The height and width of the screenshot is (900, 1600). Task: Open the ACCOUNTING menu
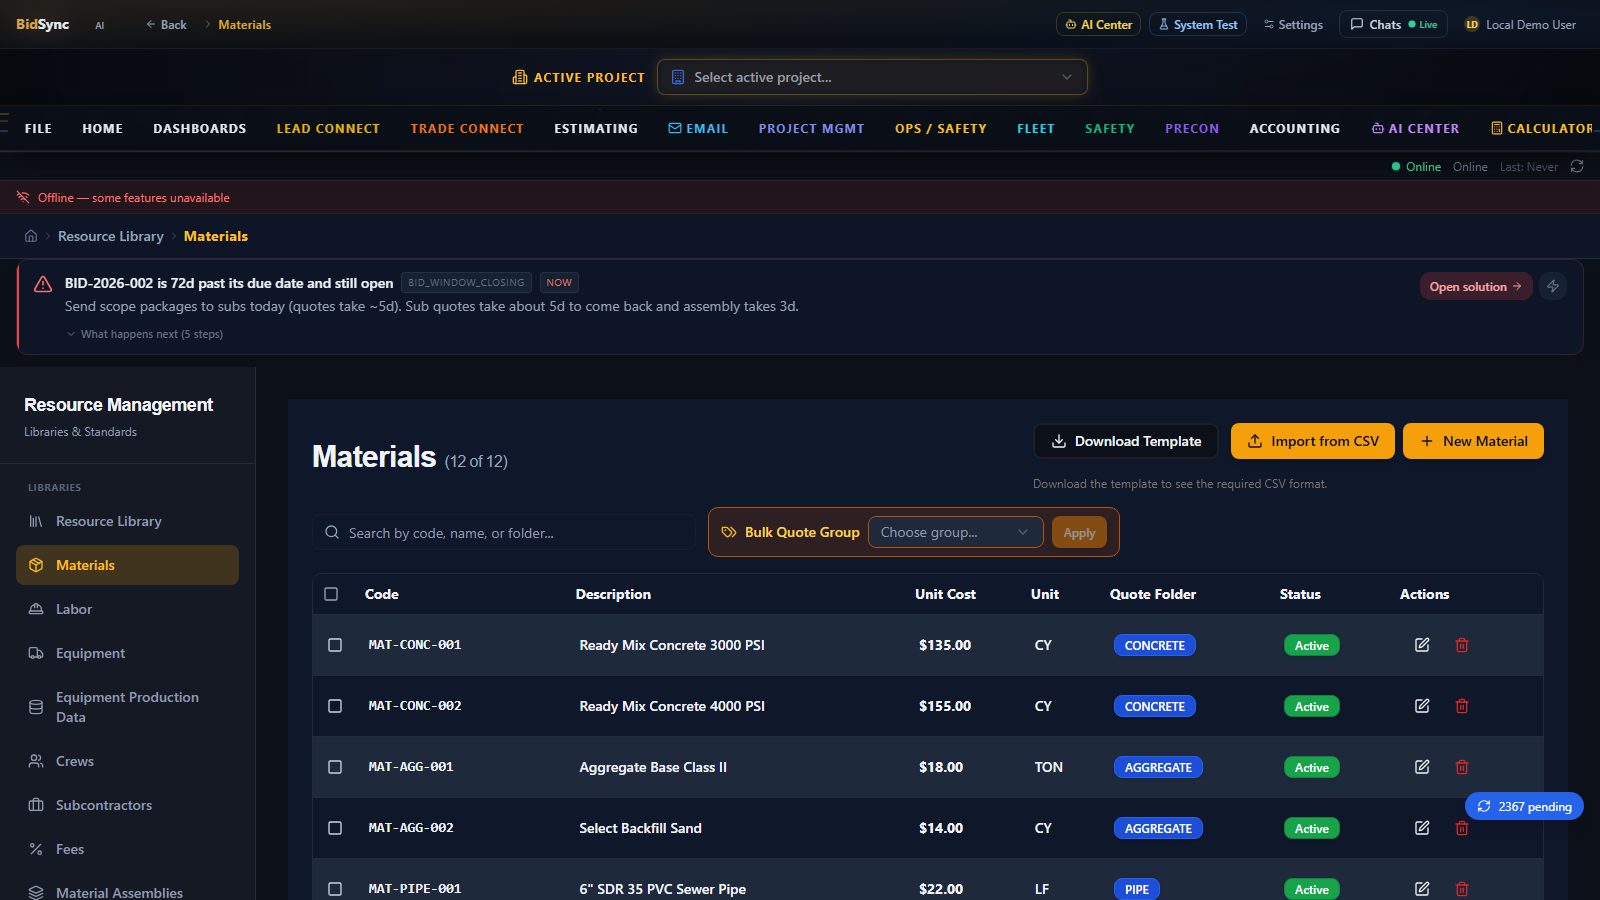pos(1295,129)
